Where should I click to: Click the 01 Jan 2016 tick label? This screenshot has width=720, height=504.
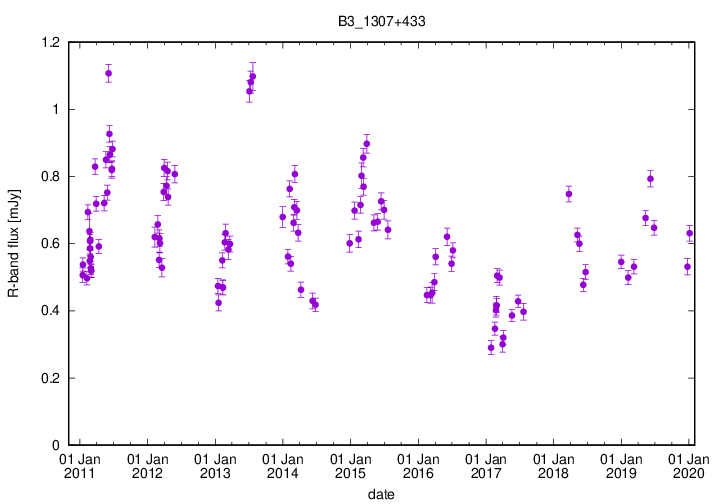pyautogui.click(x=417, y=466)
